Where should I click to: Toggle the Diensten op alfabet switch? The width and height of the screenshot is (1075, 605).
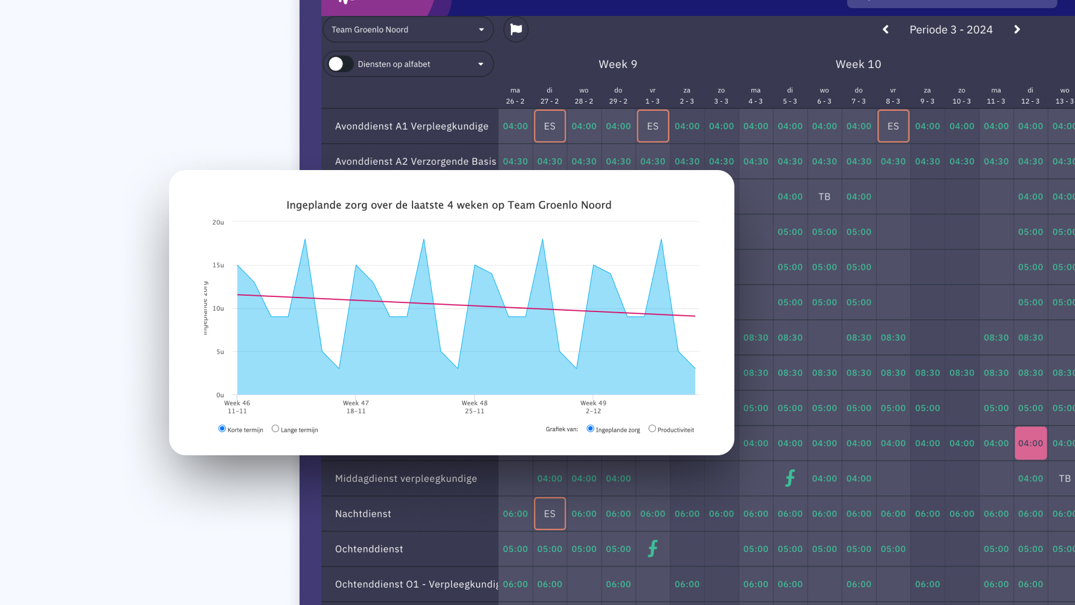[x=338, y=64]
